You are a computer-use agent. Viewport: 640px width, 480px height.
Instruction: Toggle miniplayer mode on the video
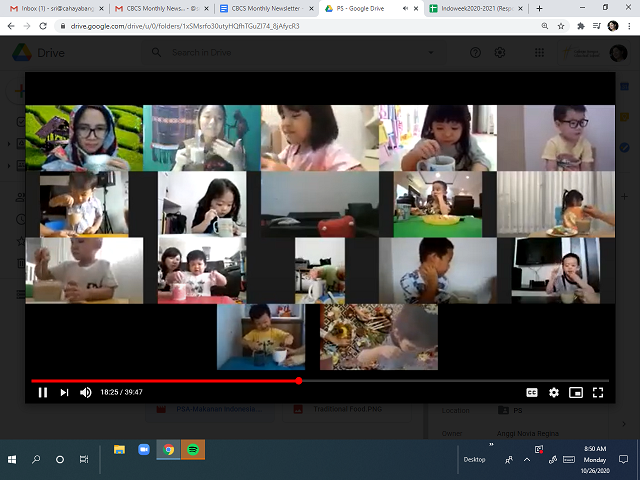pos(576,393)
